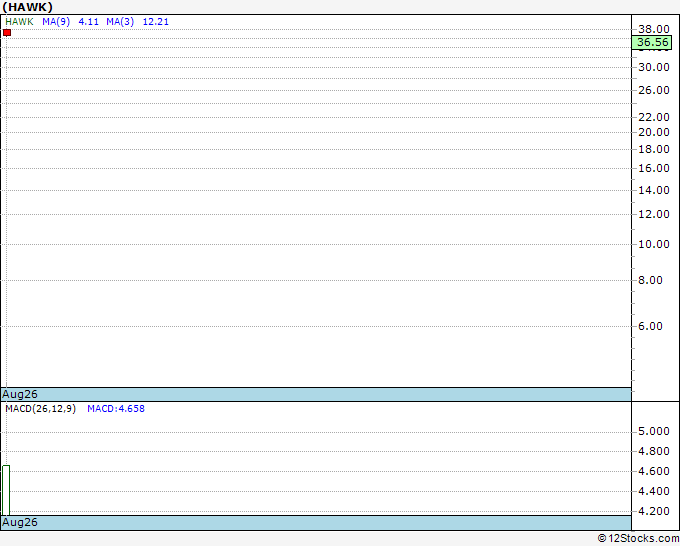Click the 30.00 price axis label

pos(654,67)
